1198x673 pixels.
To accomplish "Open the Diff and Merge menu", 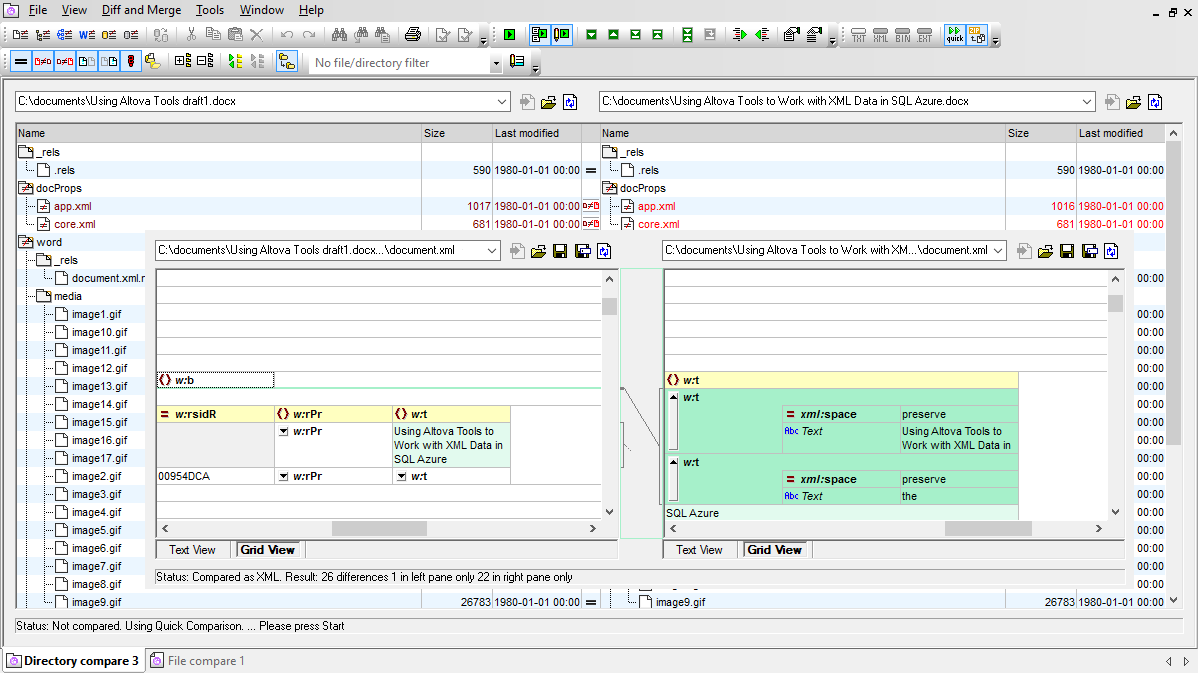I will (141, 10).
